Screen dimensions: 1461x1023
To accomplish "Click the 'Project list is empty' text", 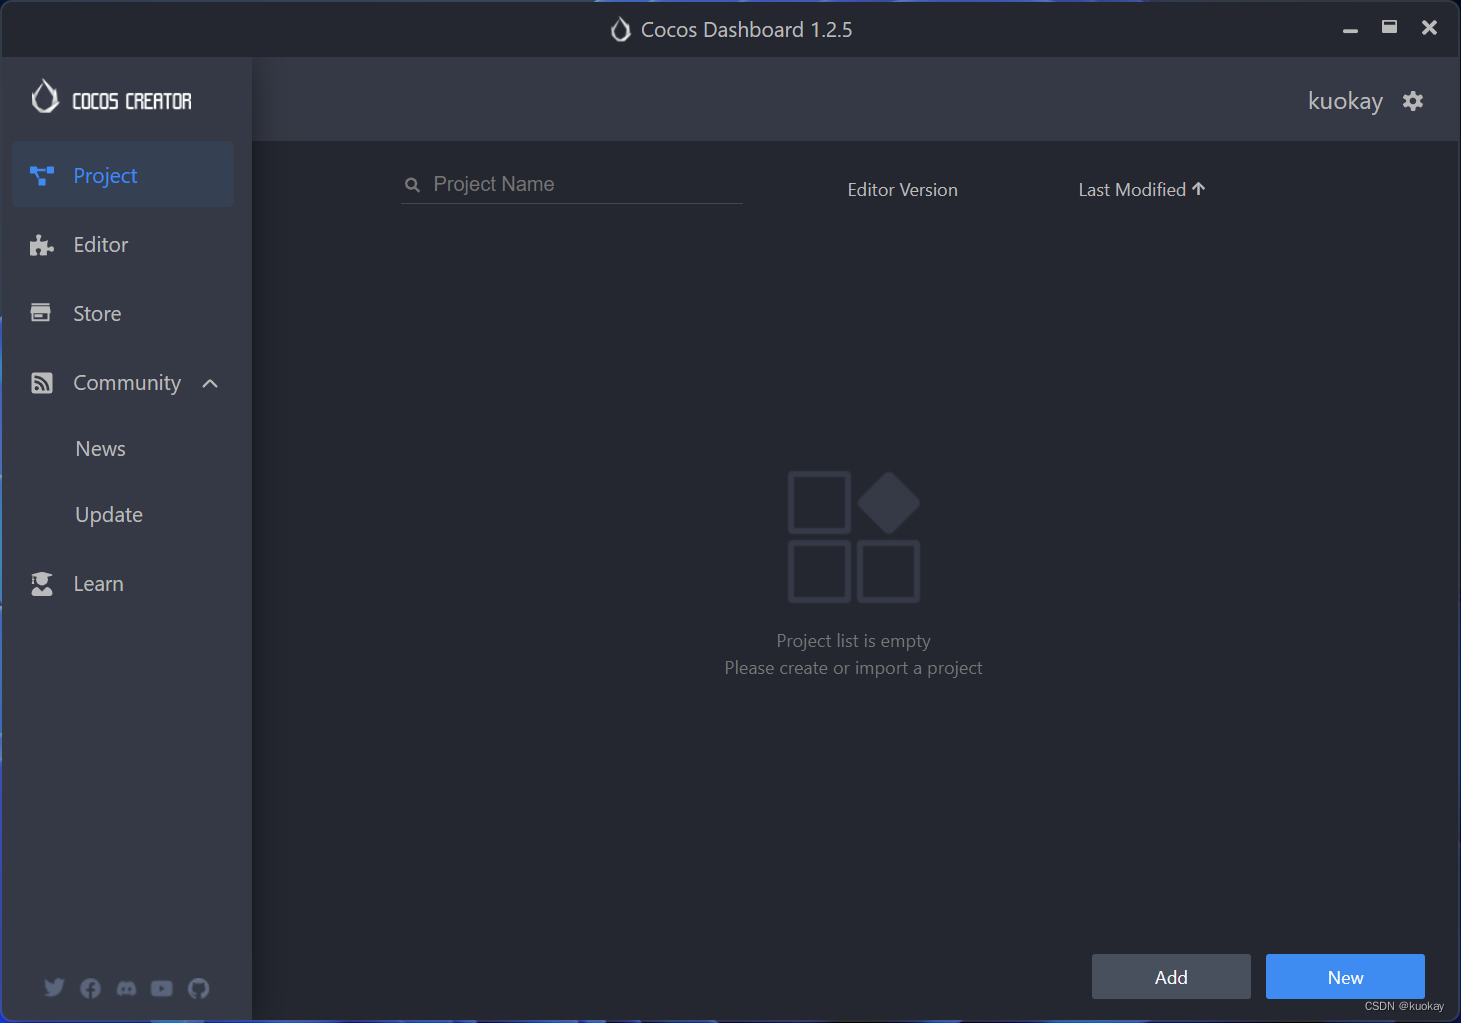I will point(853,641).
